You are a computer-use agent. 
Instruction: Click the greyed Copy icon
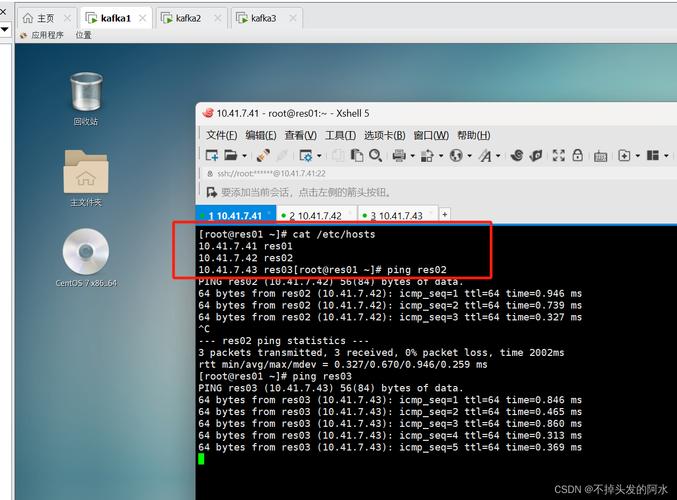pos(338,155)
